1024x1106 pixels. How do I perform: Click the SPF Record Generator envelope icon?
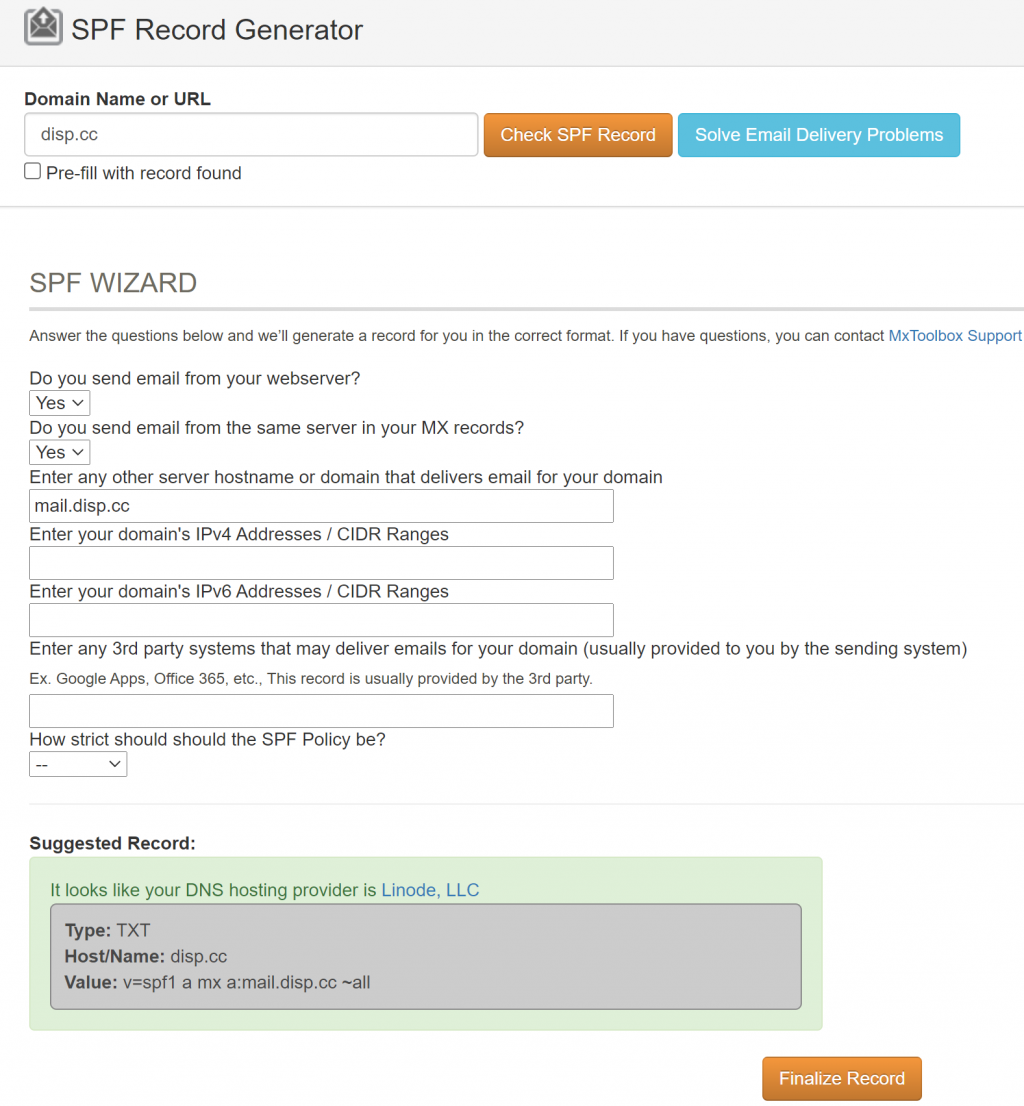point(43,27)
